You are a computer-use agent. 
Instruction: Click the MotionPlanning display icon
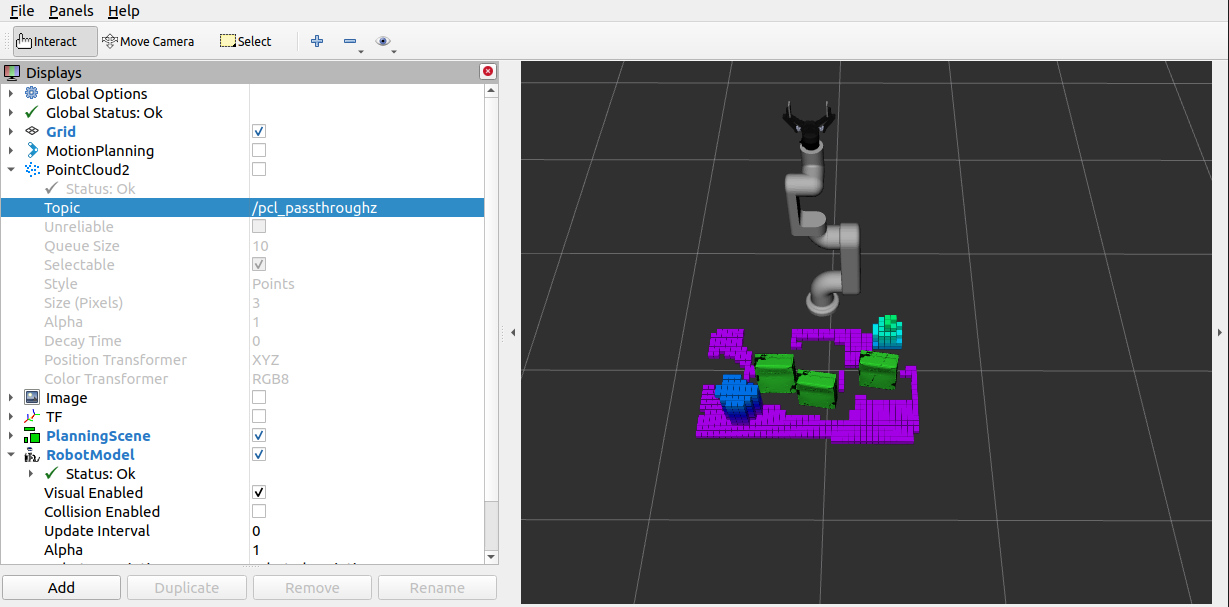(32, 150)
